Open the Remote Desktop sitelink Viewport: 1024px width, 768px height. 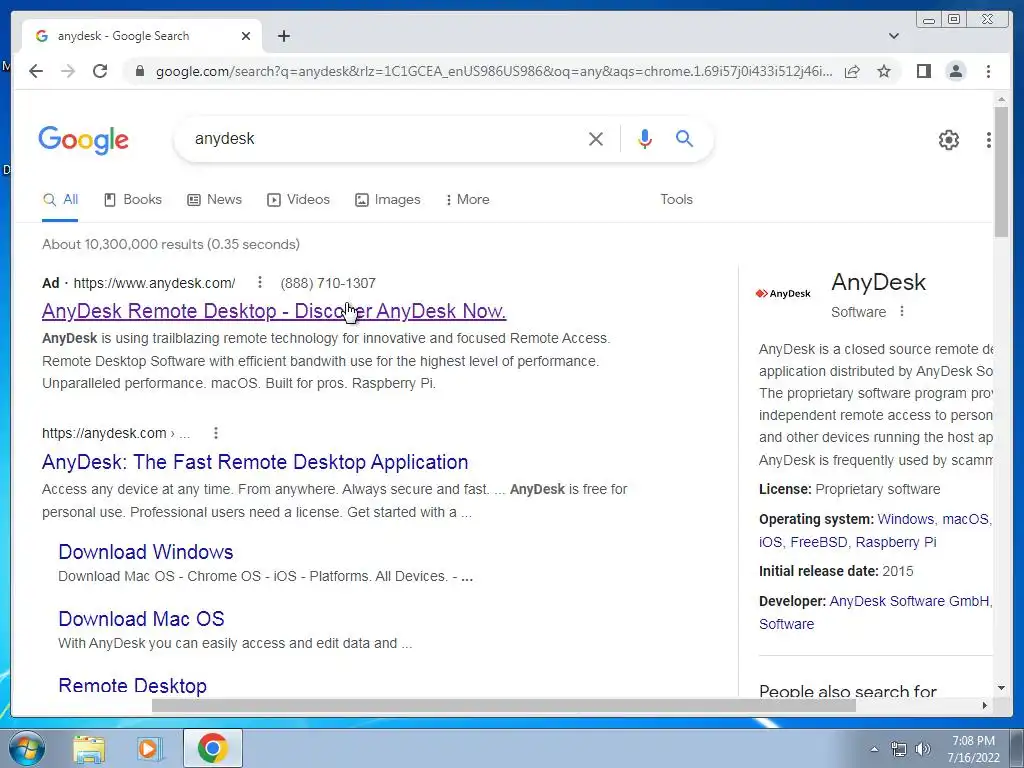click(133, 685)
